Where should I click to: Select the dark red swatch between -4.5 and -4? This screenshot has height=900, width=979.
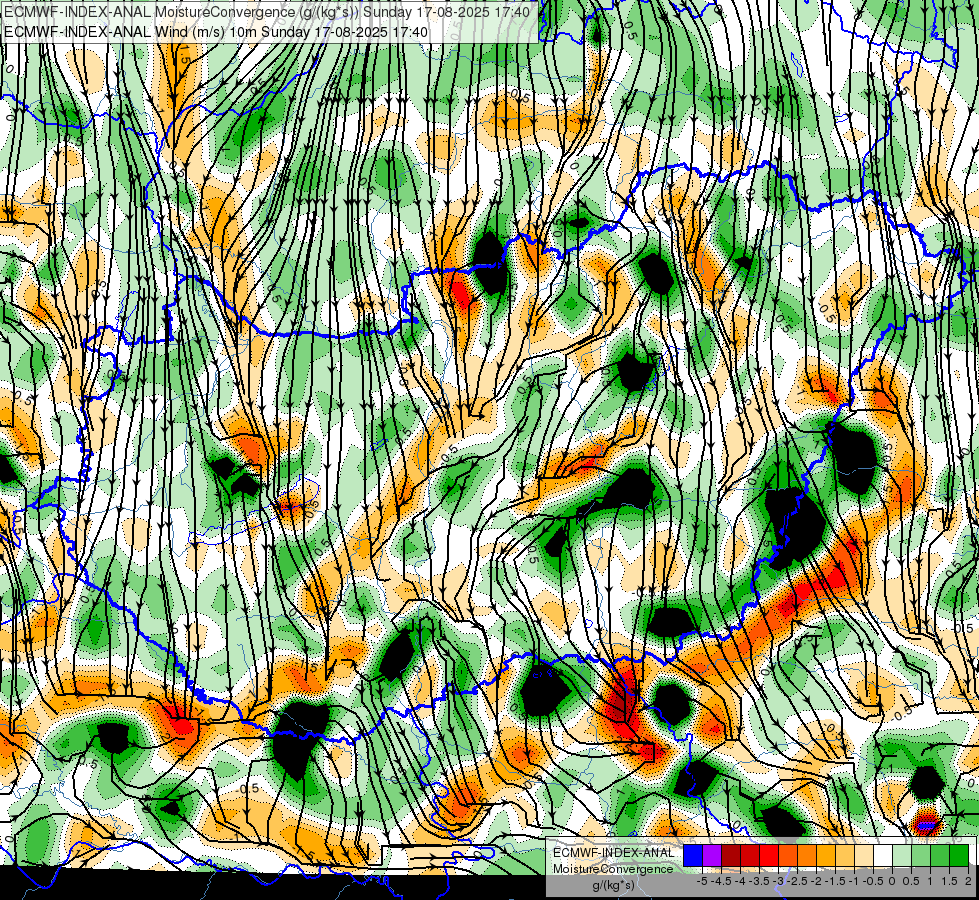click(731, 855)
